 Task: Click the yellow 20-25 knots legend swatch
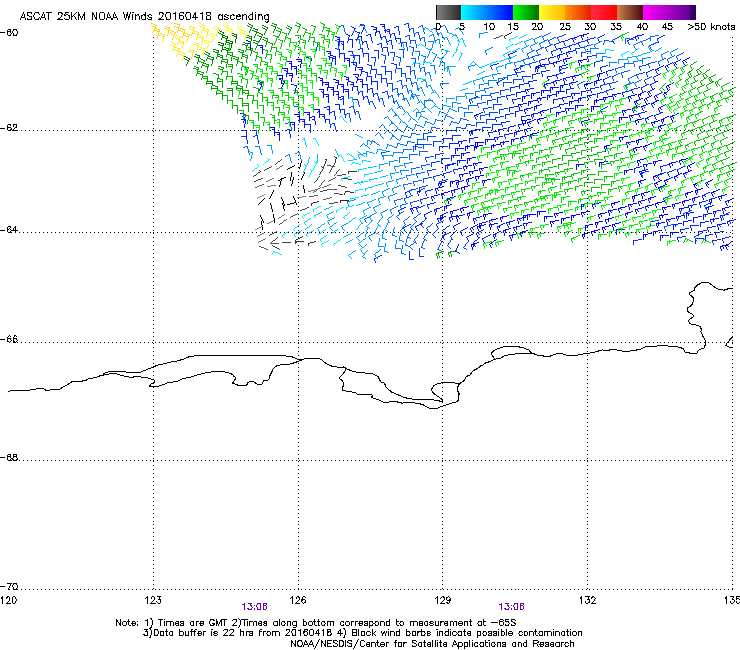click(552, 12)
